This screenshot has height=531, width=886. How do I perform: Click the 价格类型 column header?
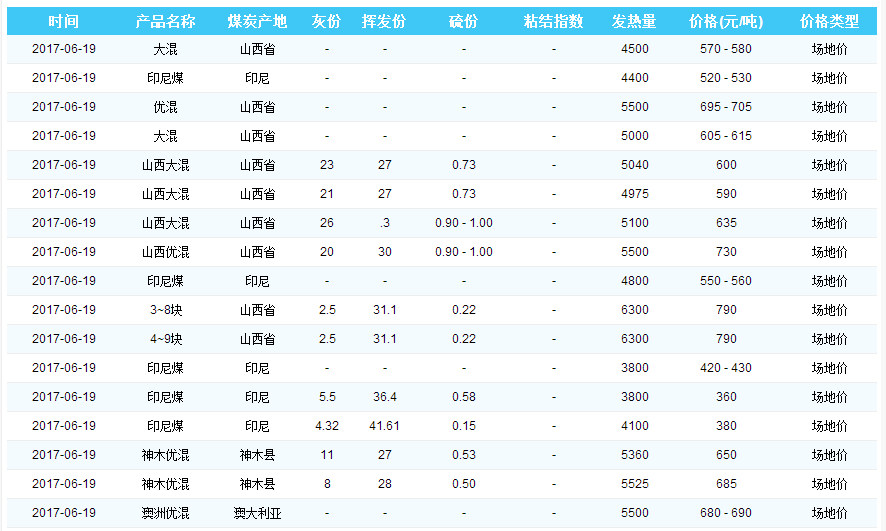click(x=829, y=21)
